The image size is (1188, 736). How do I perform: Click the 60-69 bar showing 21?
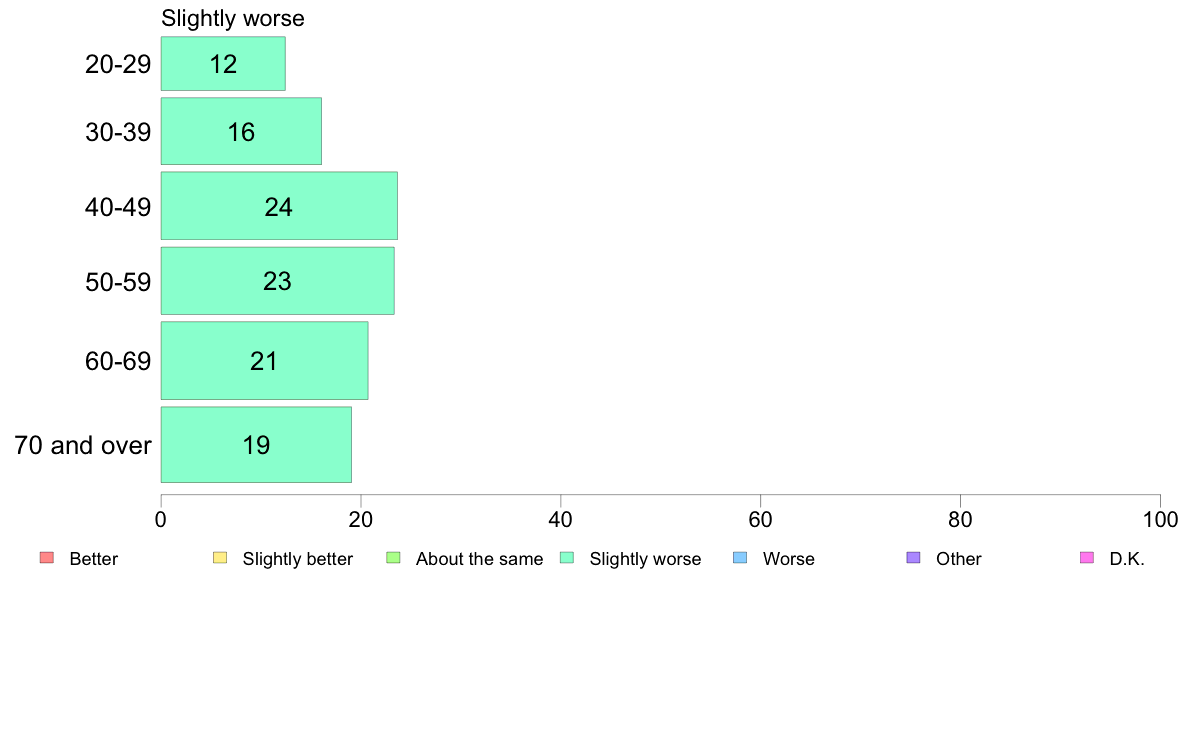pos(264,361)
